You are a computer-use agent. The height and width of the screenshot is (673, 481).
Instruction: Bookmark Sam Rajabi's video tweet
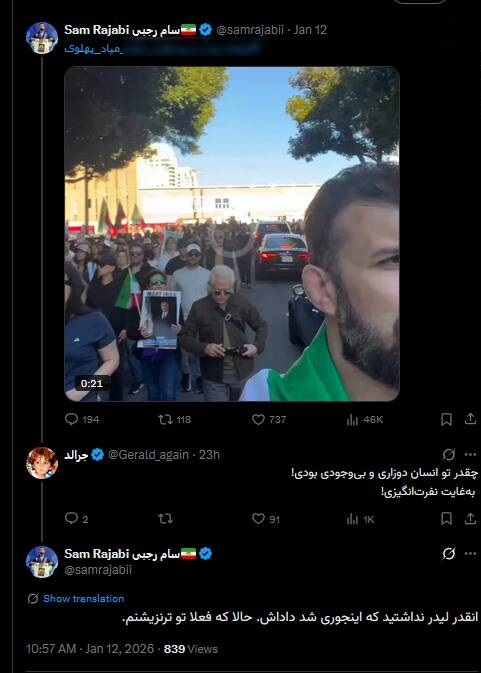446,419
